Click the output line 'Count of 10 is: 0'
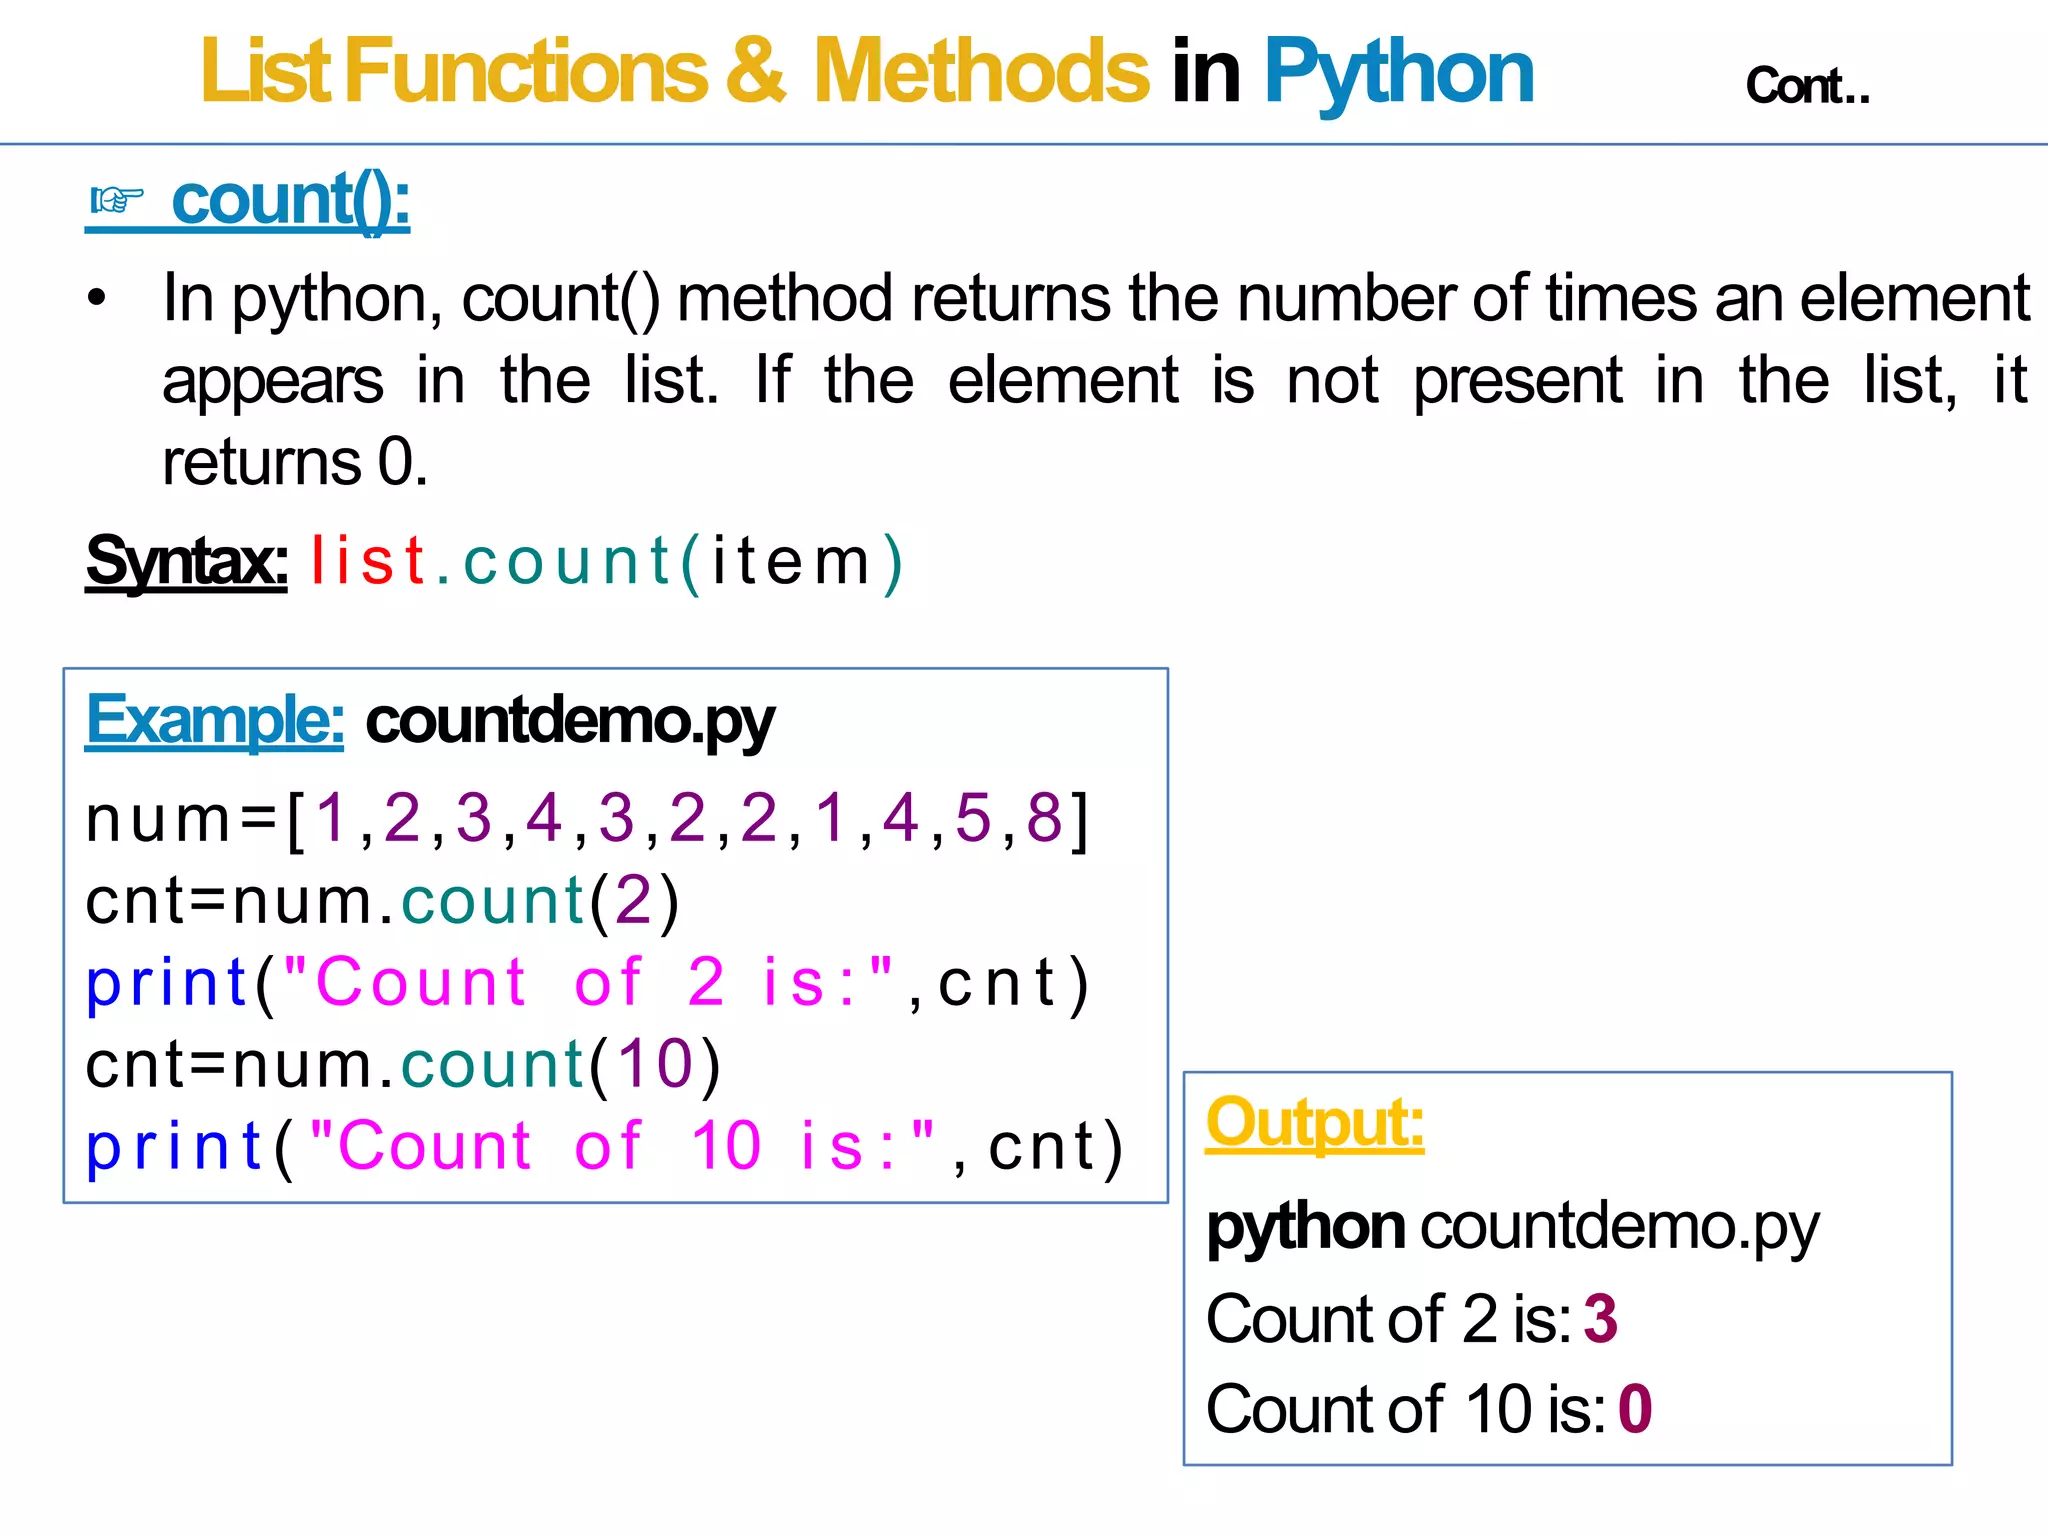This screenshot has height=1536, width=2048. [1429, 1410]
